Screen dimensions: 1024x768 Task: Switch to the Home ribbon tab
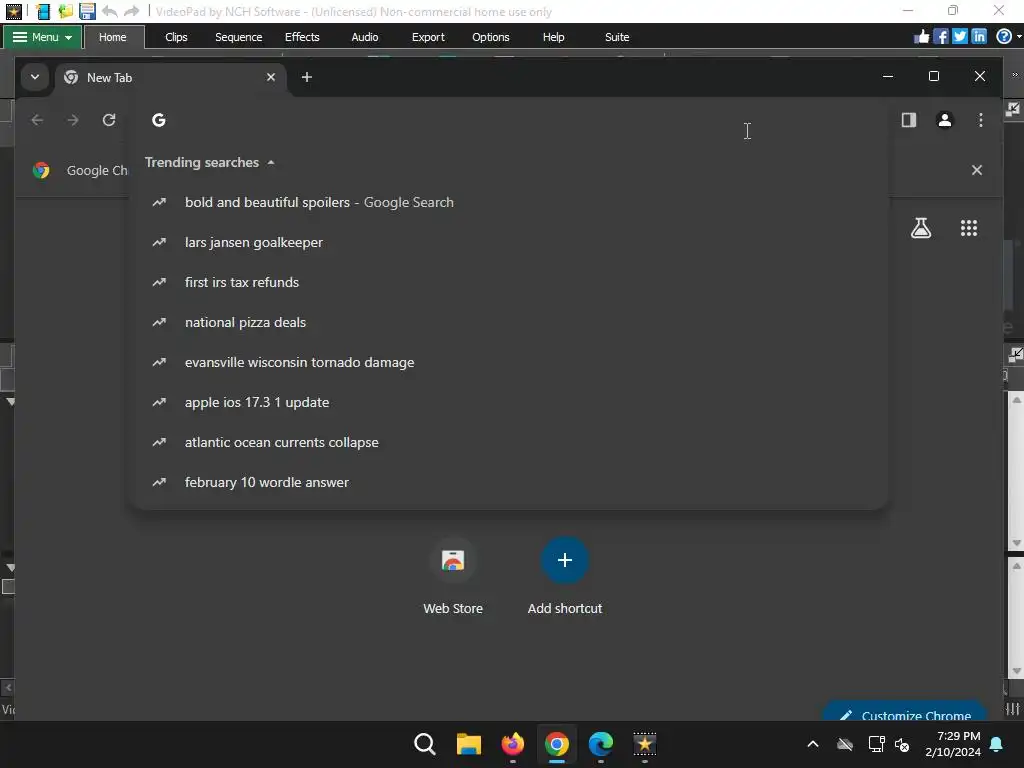112,37
